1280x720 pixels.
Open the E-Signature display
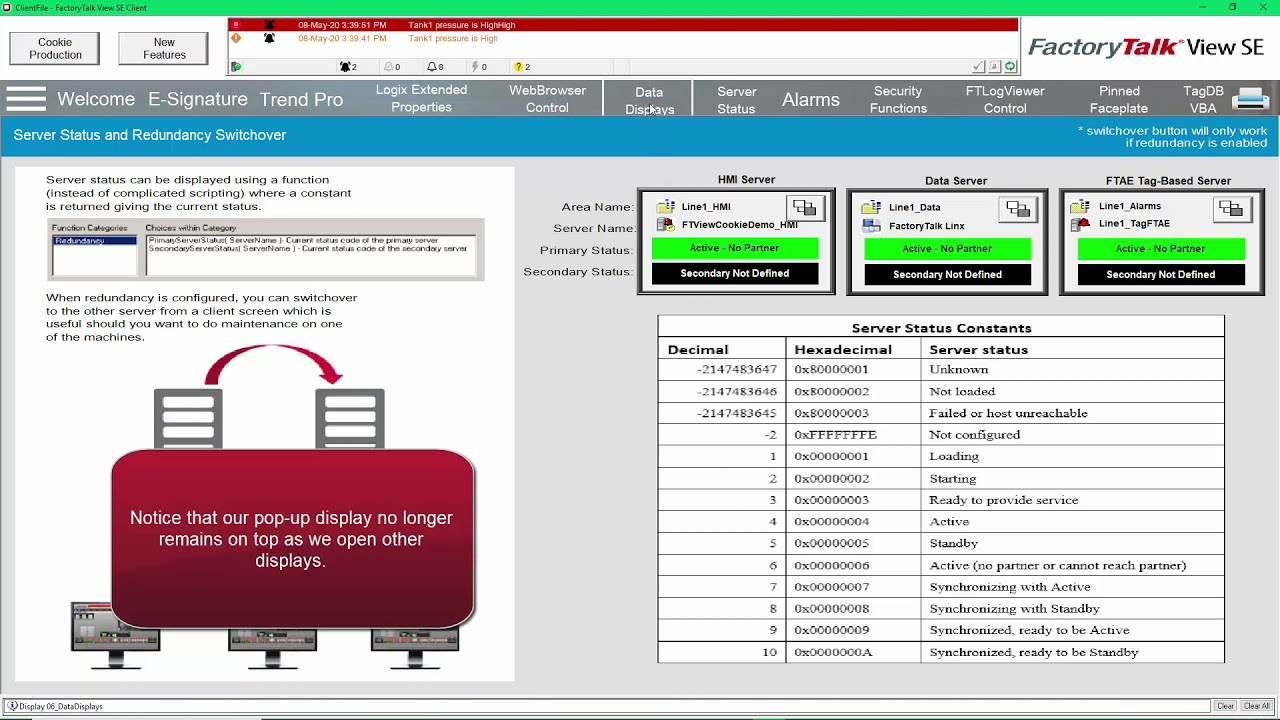(x=198, y=99)
